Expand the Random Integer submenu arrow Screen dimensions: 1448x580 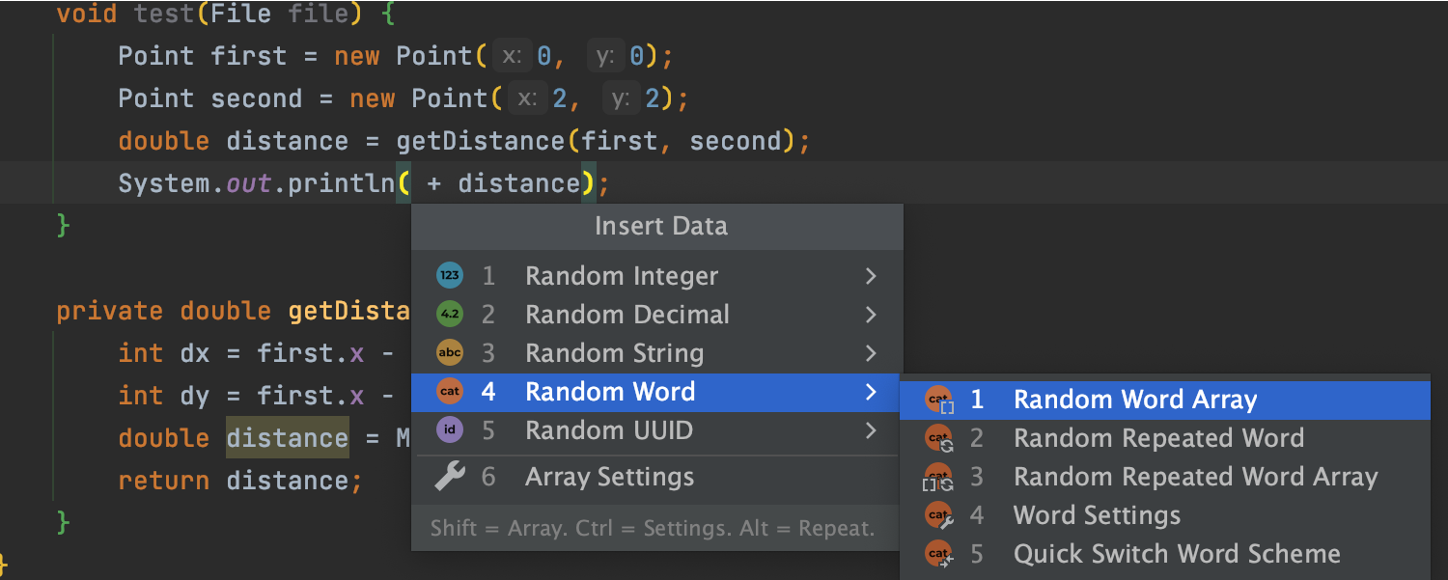point(871,276)
